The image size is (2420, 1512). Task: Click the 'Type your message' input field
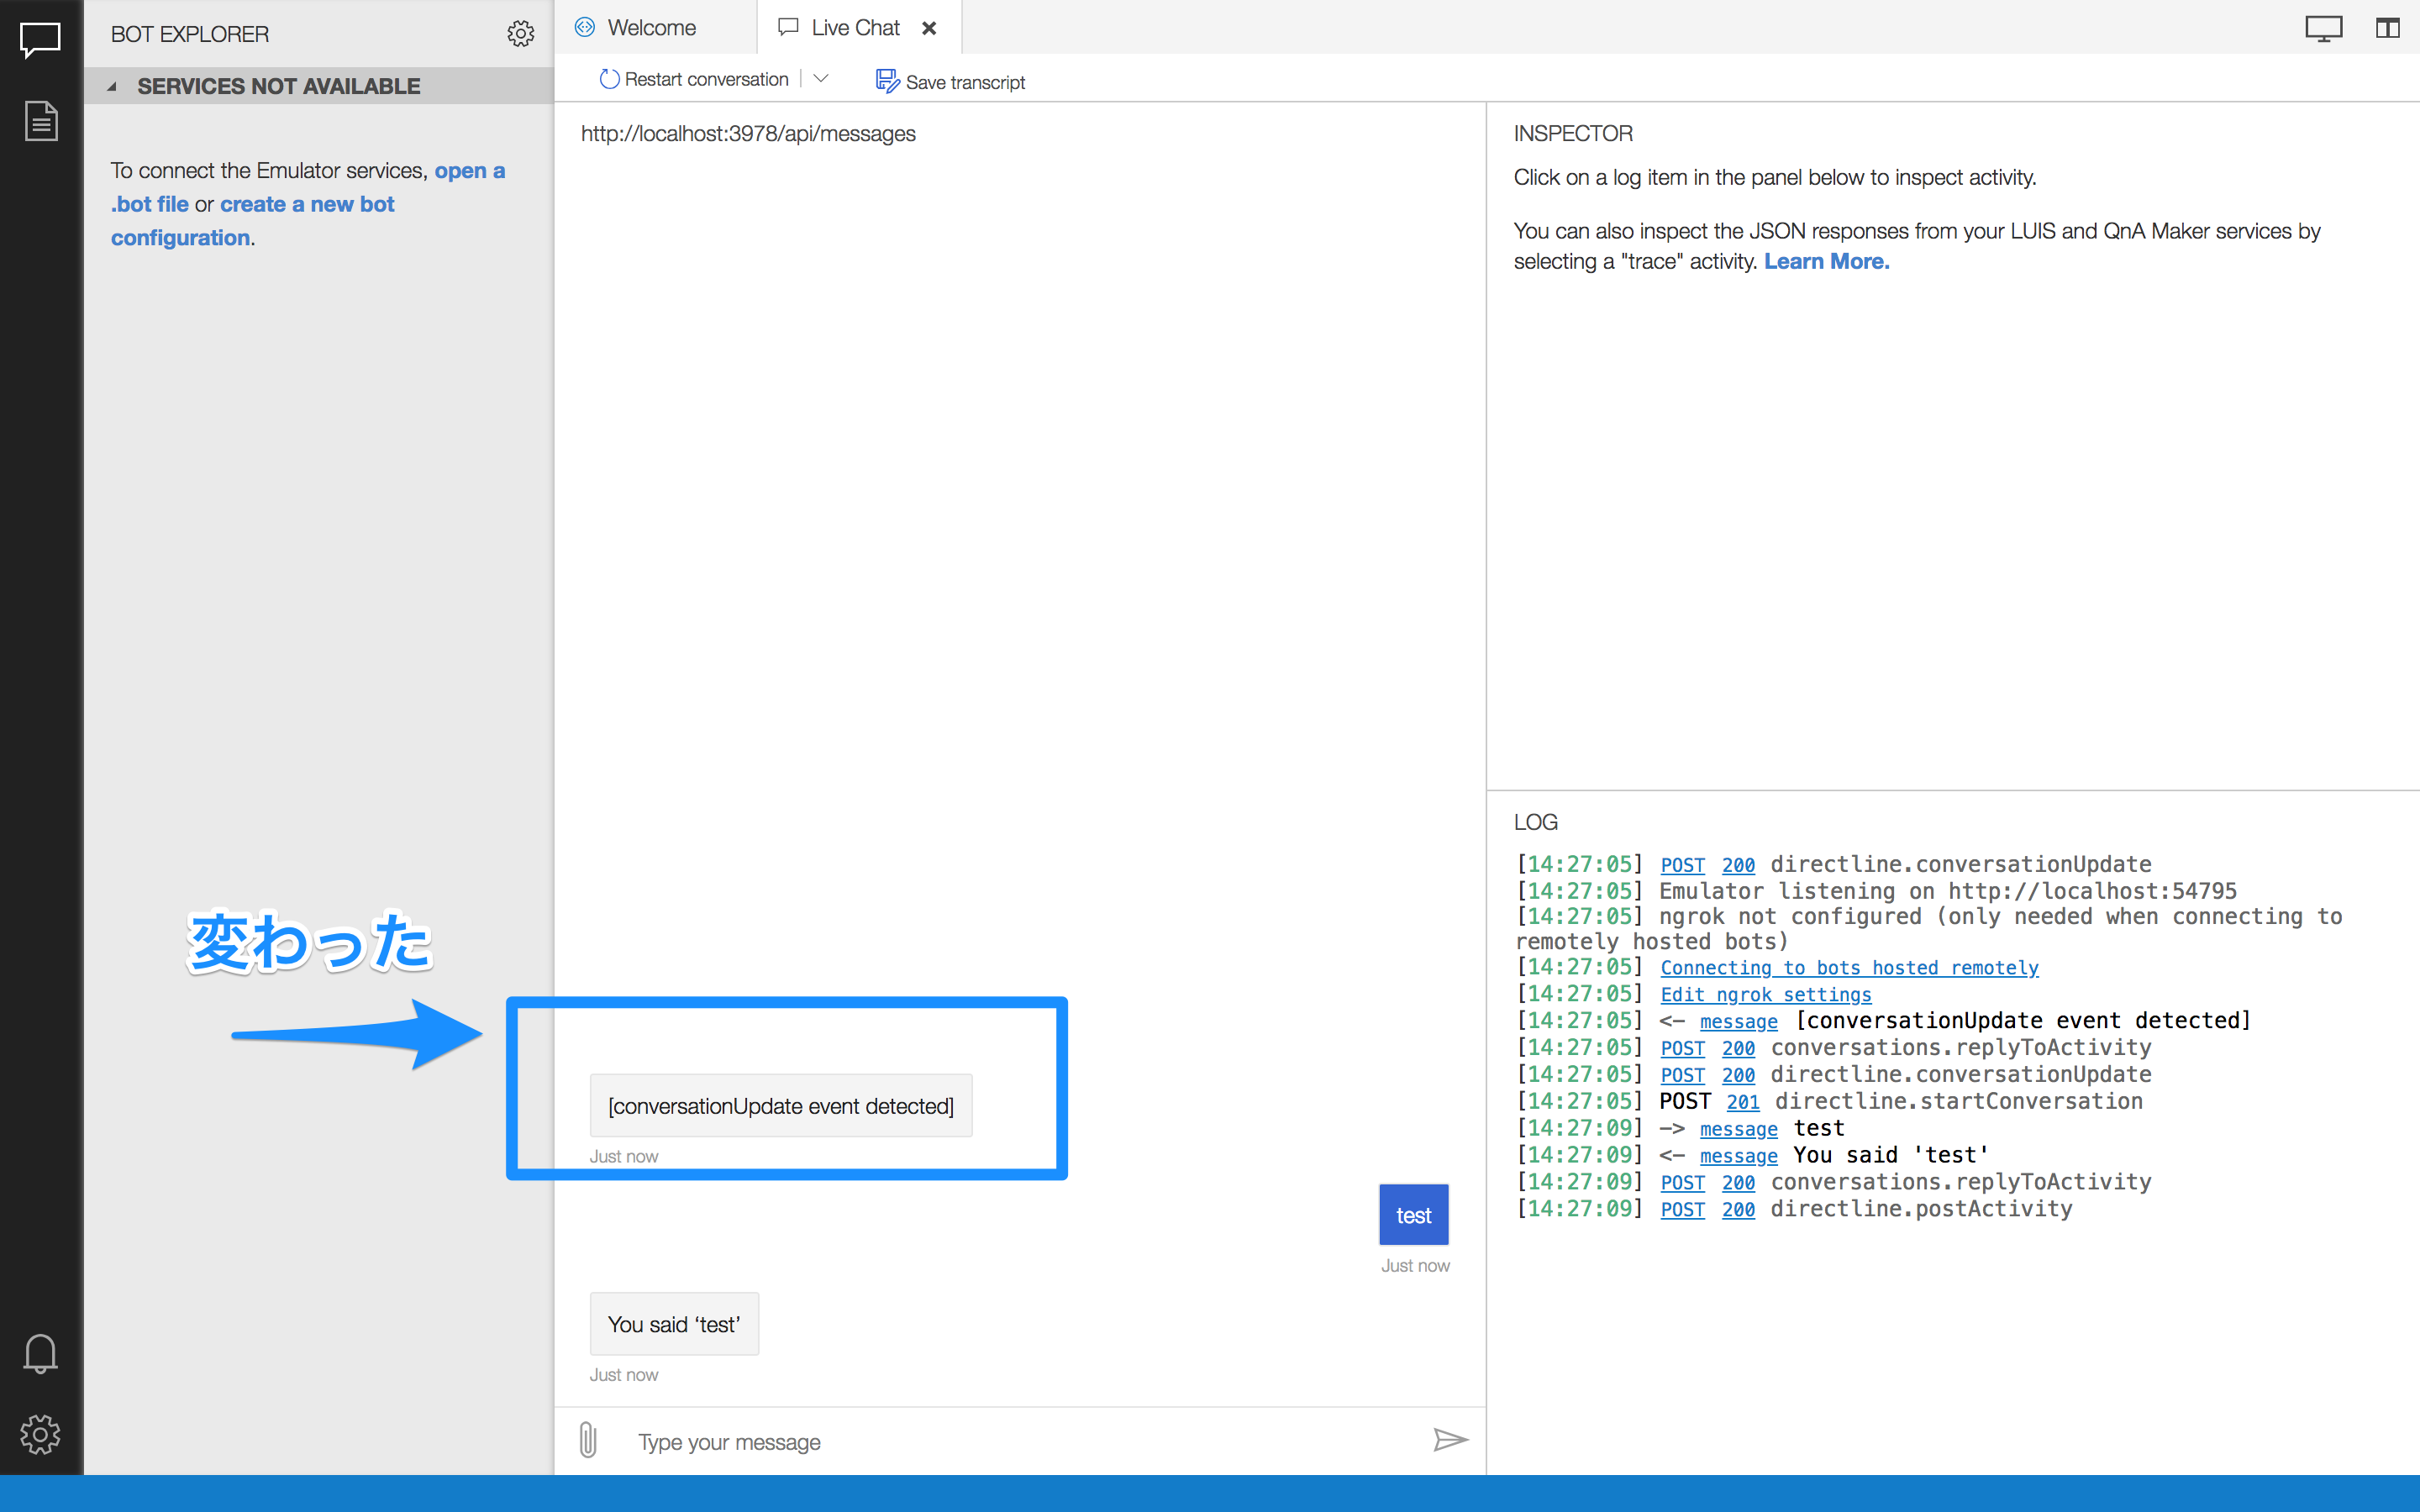point(1025,1441)
